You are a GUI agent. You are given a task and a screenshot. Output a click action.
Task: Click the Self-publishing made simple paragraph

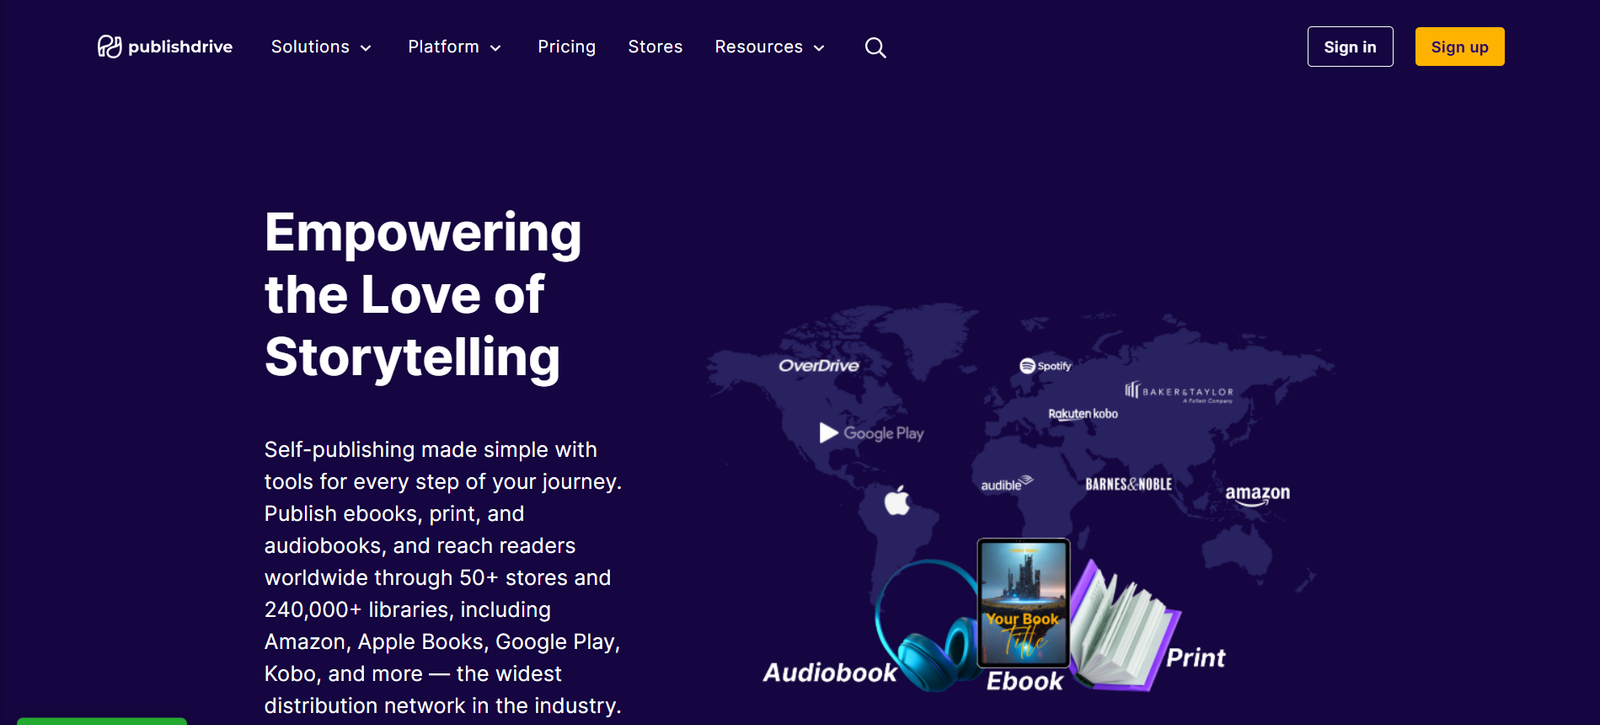point(443,577)
